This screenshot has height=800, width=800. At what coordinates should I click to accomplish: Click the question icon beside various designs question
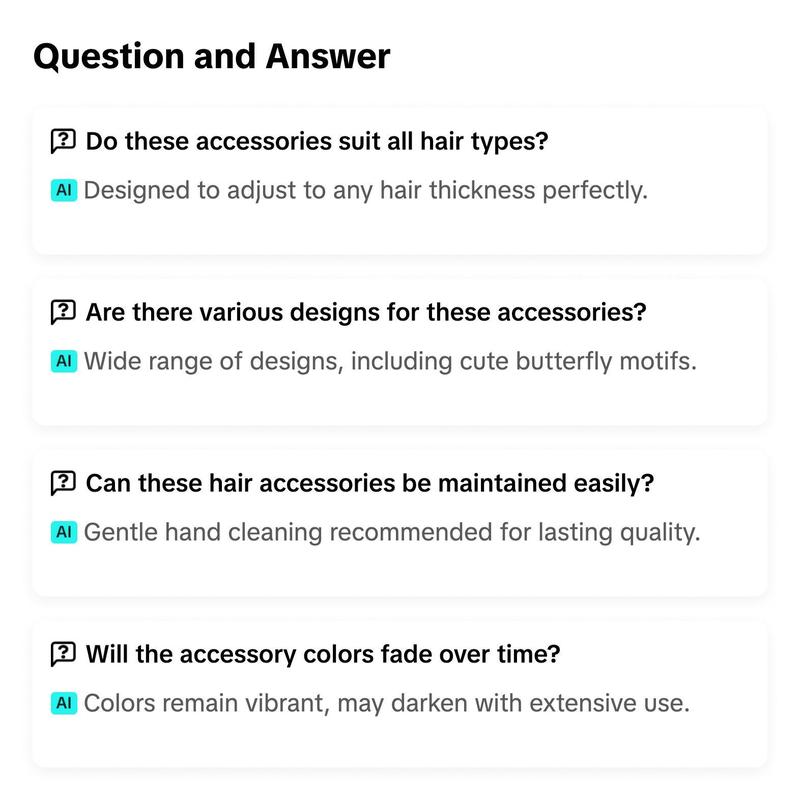(x=63, y=312)
